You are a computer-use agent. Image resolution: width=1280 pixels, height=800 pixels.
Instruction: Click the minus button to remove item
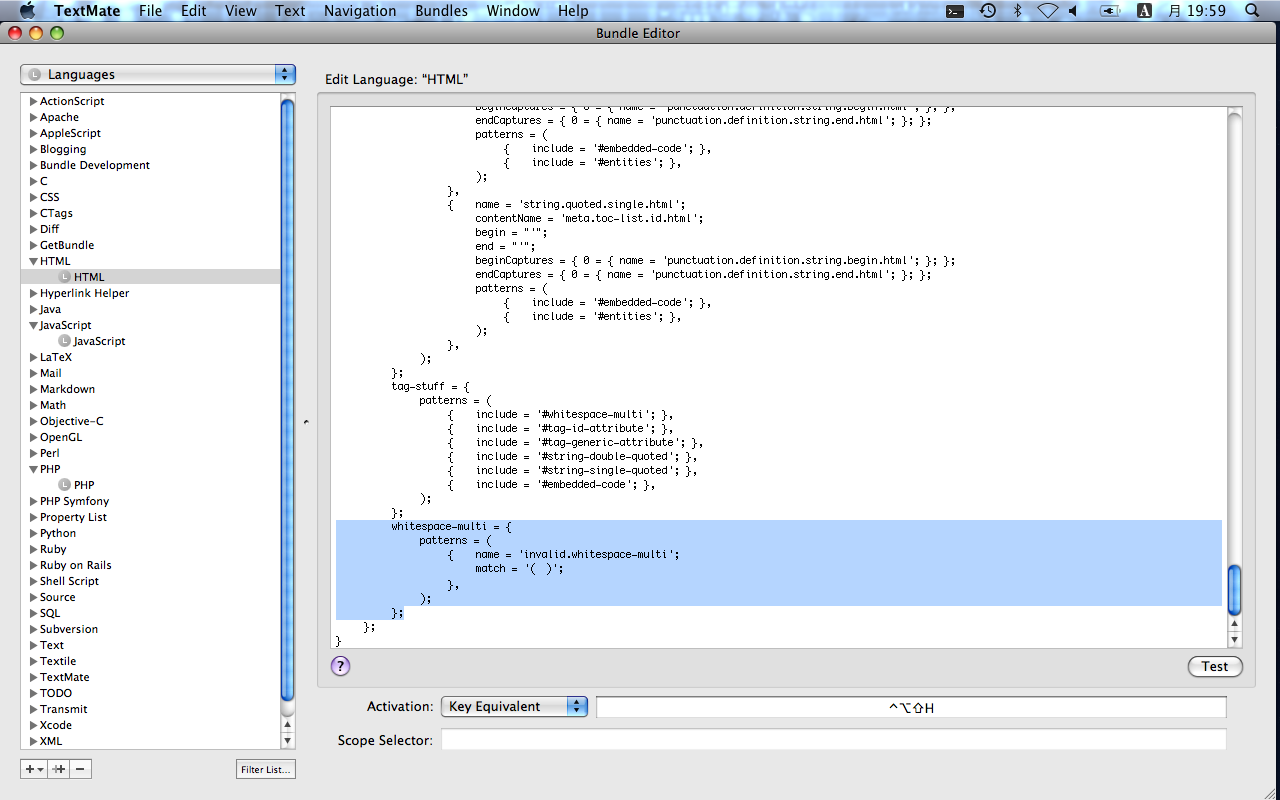81,769
